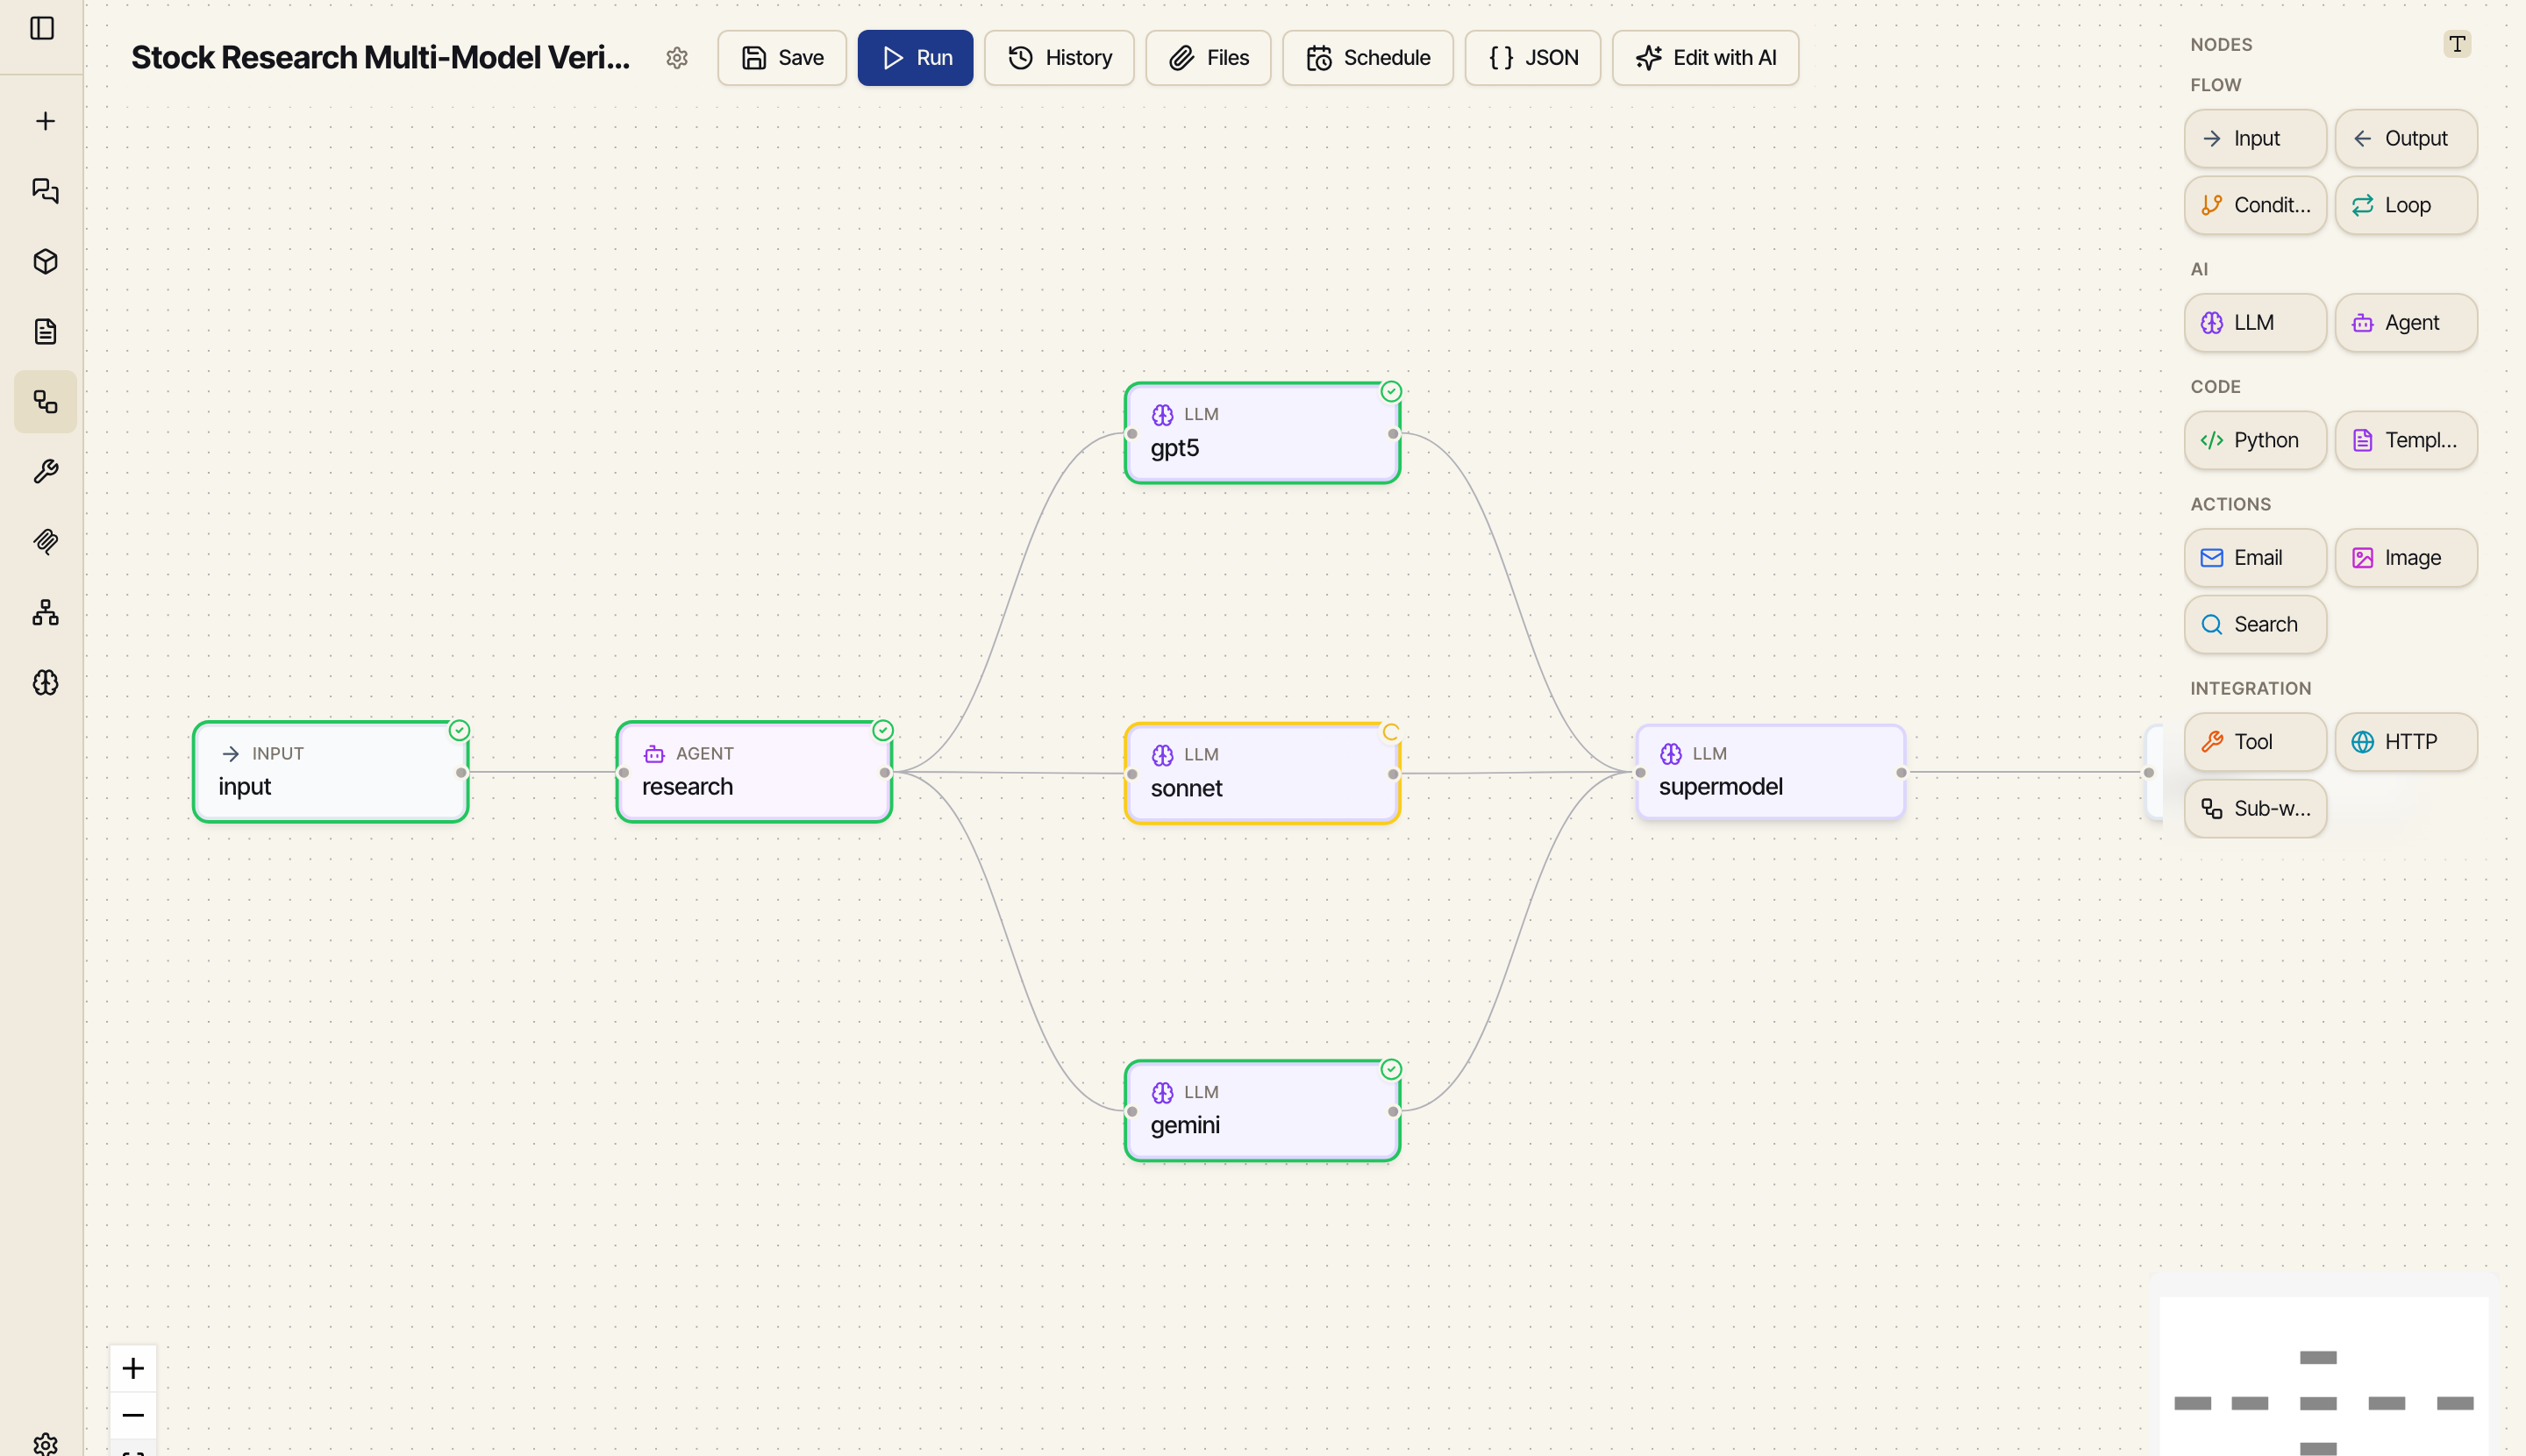2526x1456 pixels.
Task: Open the cube icon in sidebar
Action: (x=45, y=261)
